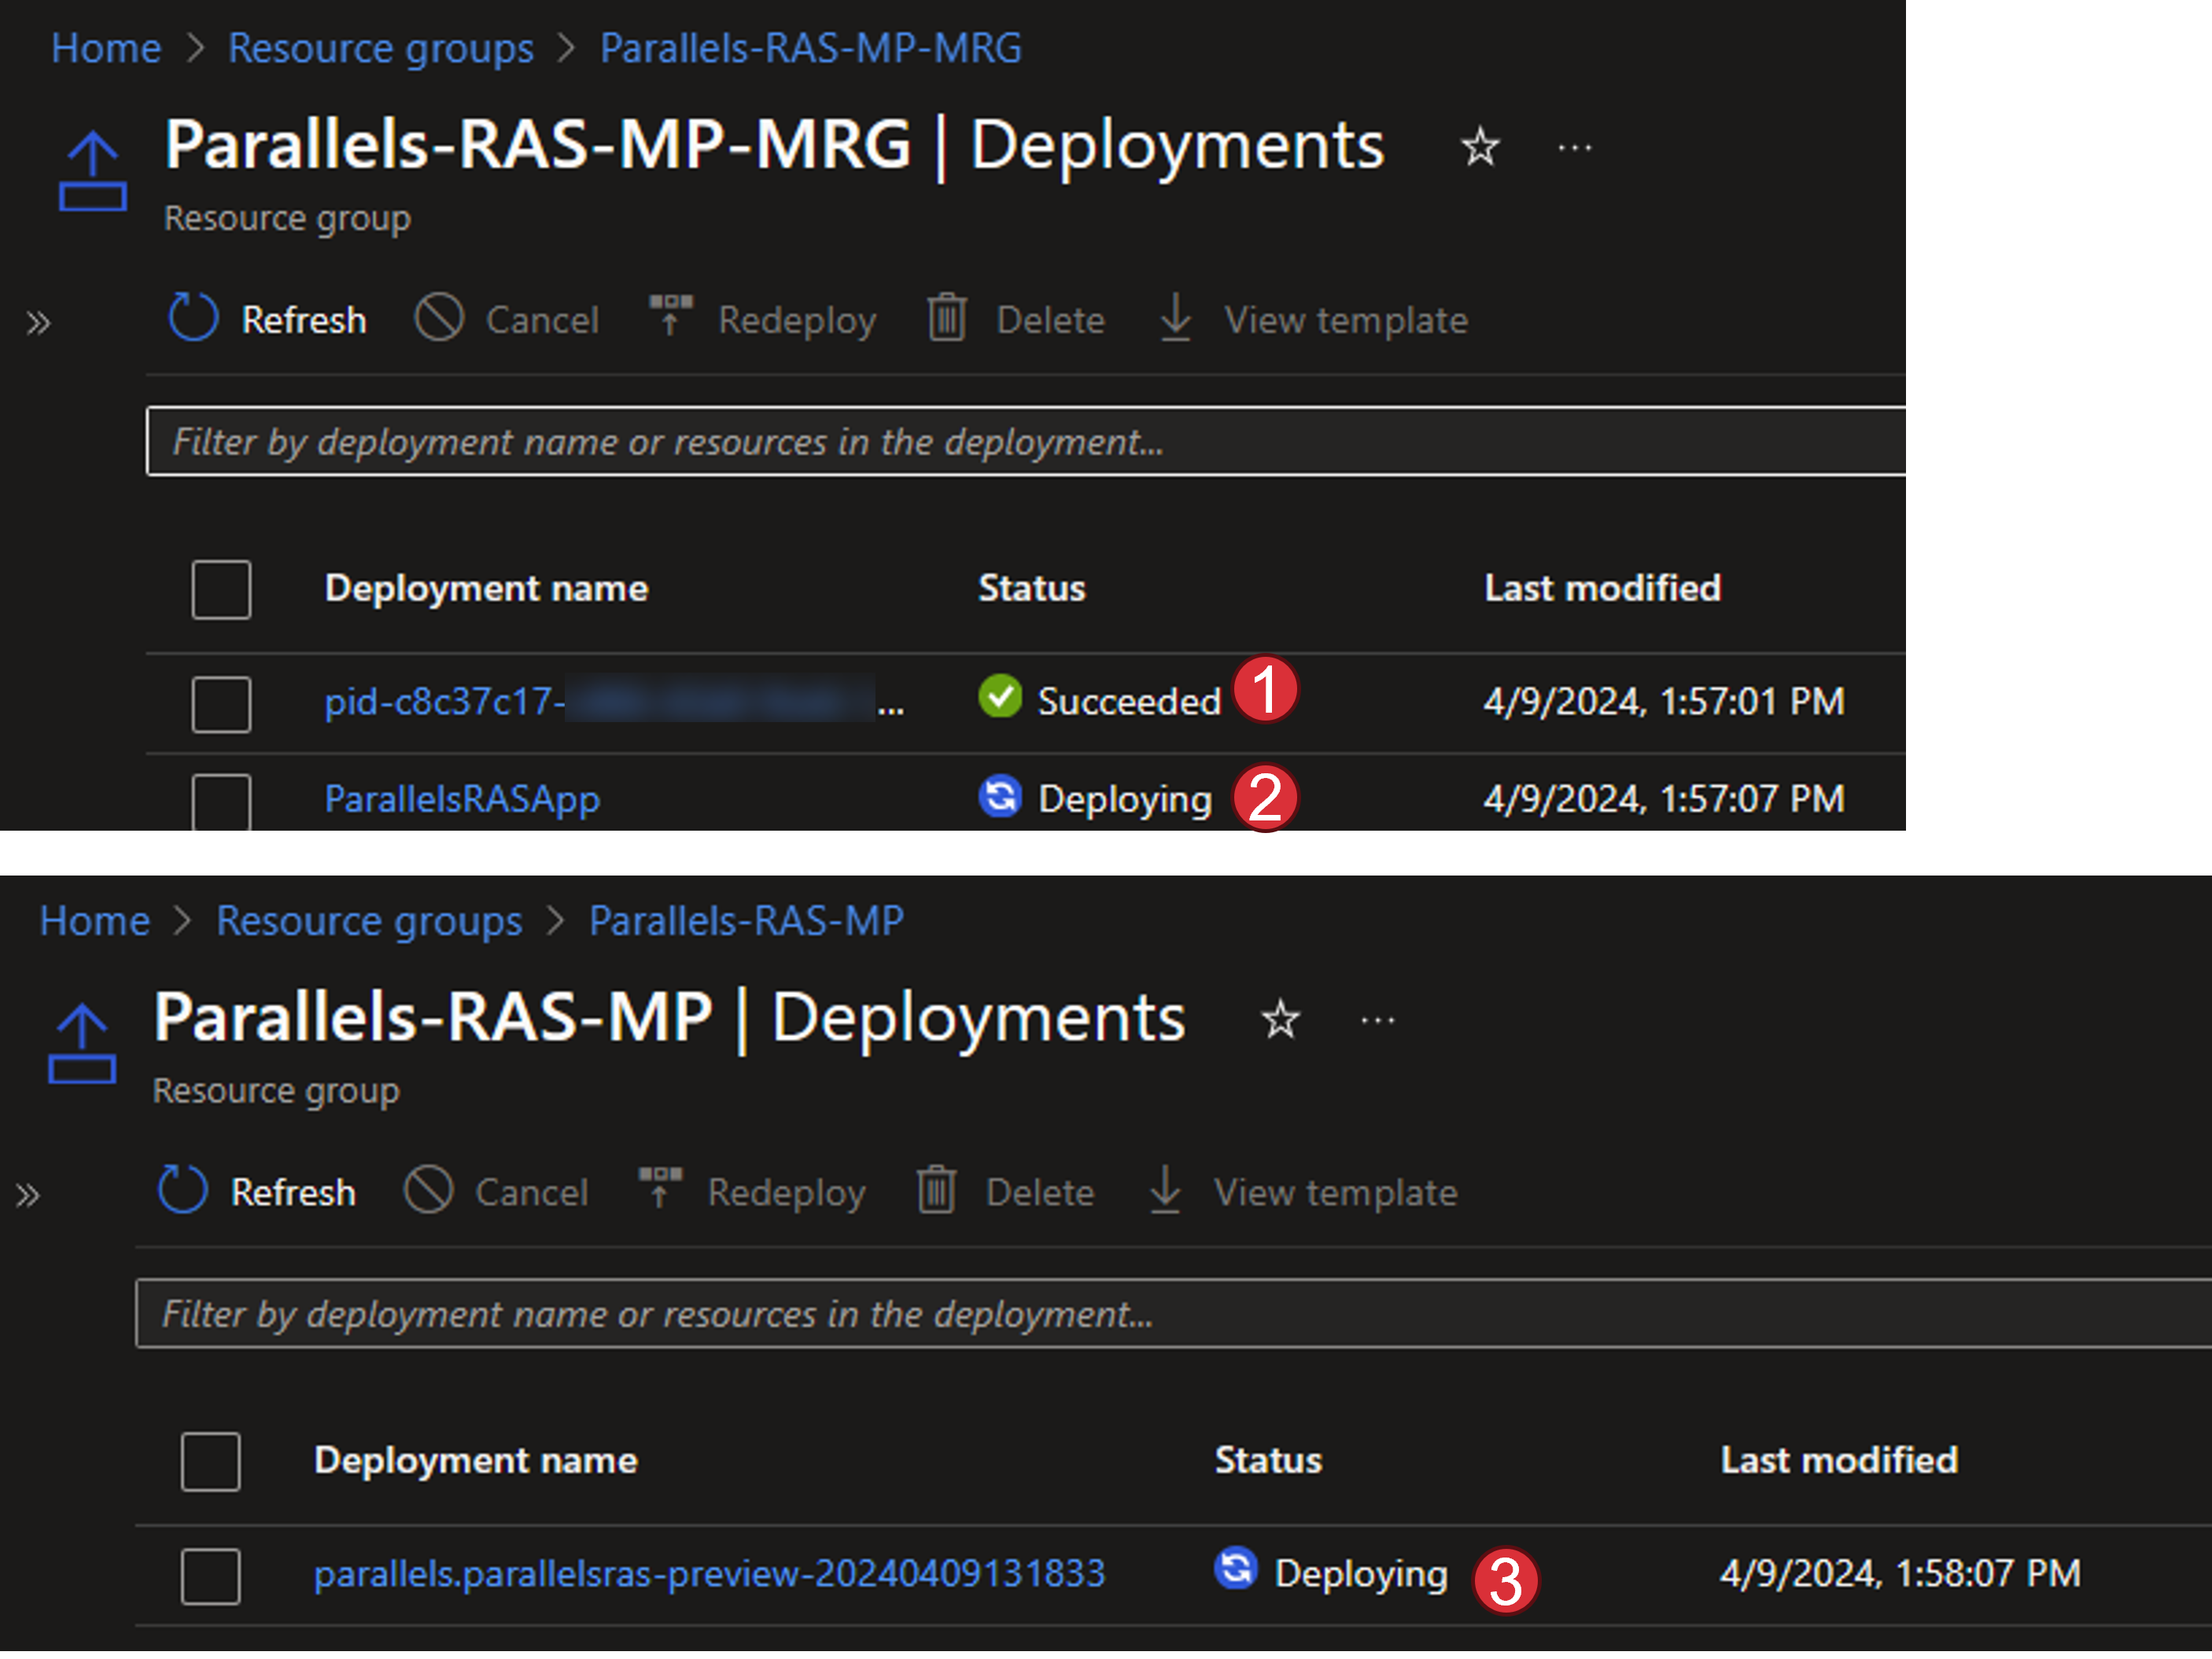Viewport: 2212px width, 1659px height.
Task: Open more options ellipsis beside Parallels-RAS-MP-MRG title
Action: (1575, 148)
